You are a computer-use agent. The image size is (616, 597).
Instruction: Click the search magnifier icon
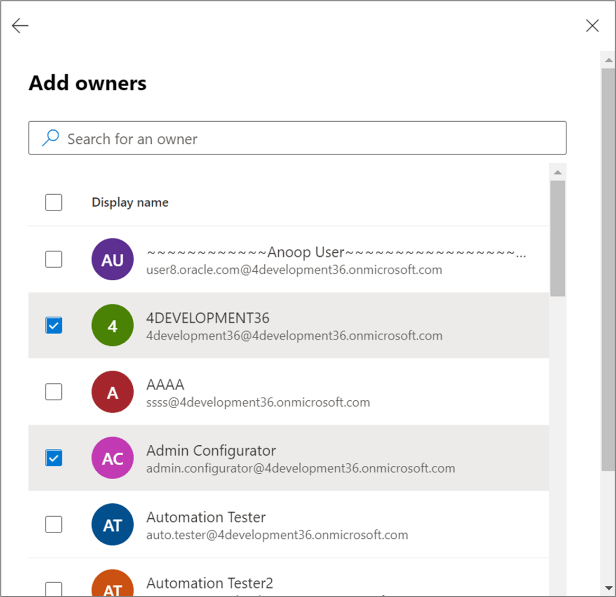point(51,138)
